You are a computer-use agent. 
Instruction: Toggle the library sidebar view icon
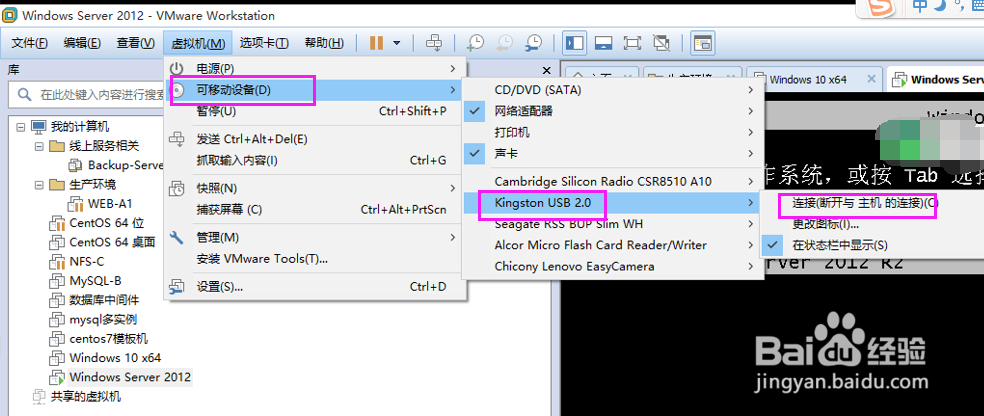pyautogui.click(x=575, y=43)
